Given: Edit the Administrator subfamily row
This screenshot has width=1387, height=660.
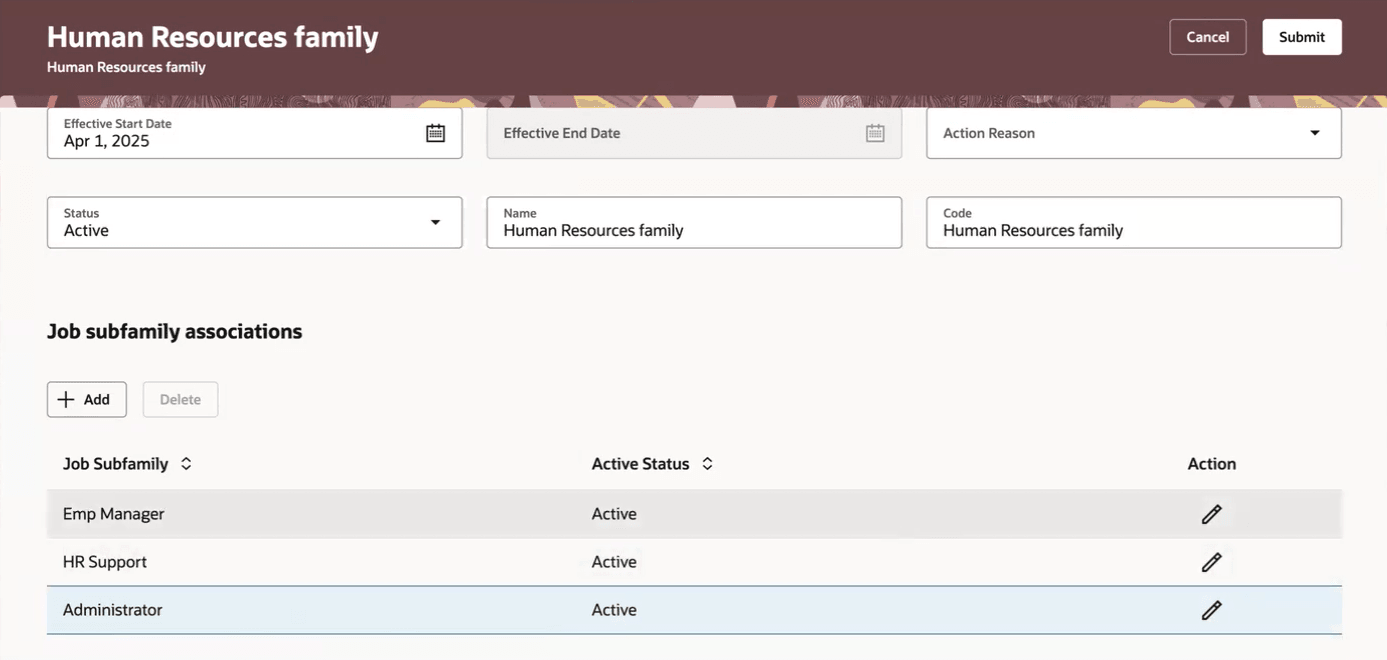Looking at the screenshot, I should click(1211, 610).
